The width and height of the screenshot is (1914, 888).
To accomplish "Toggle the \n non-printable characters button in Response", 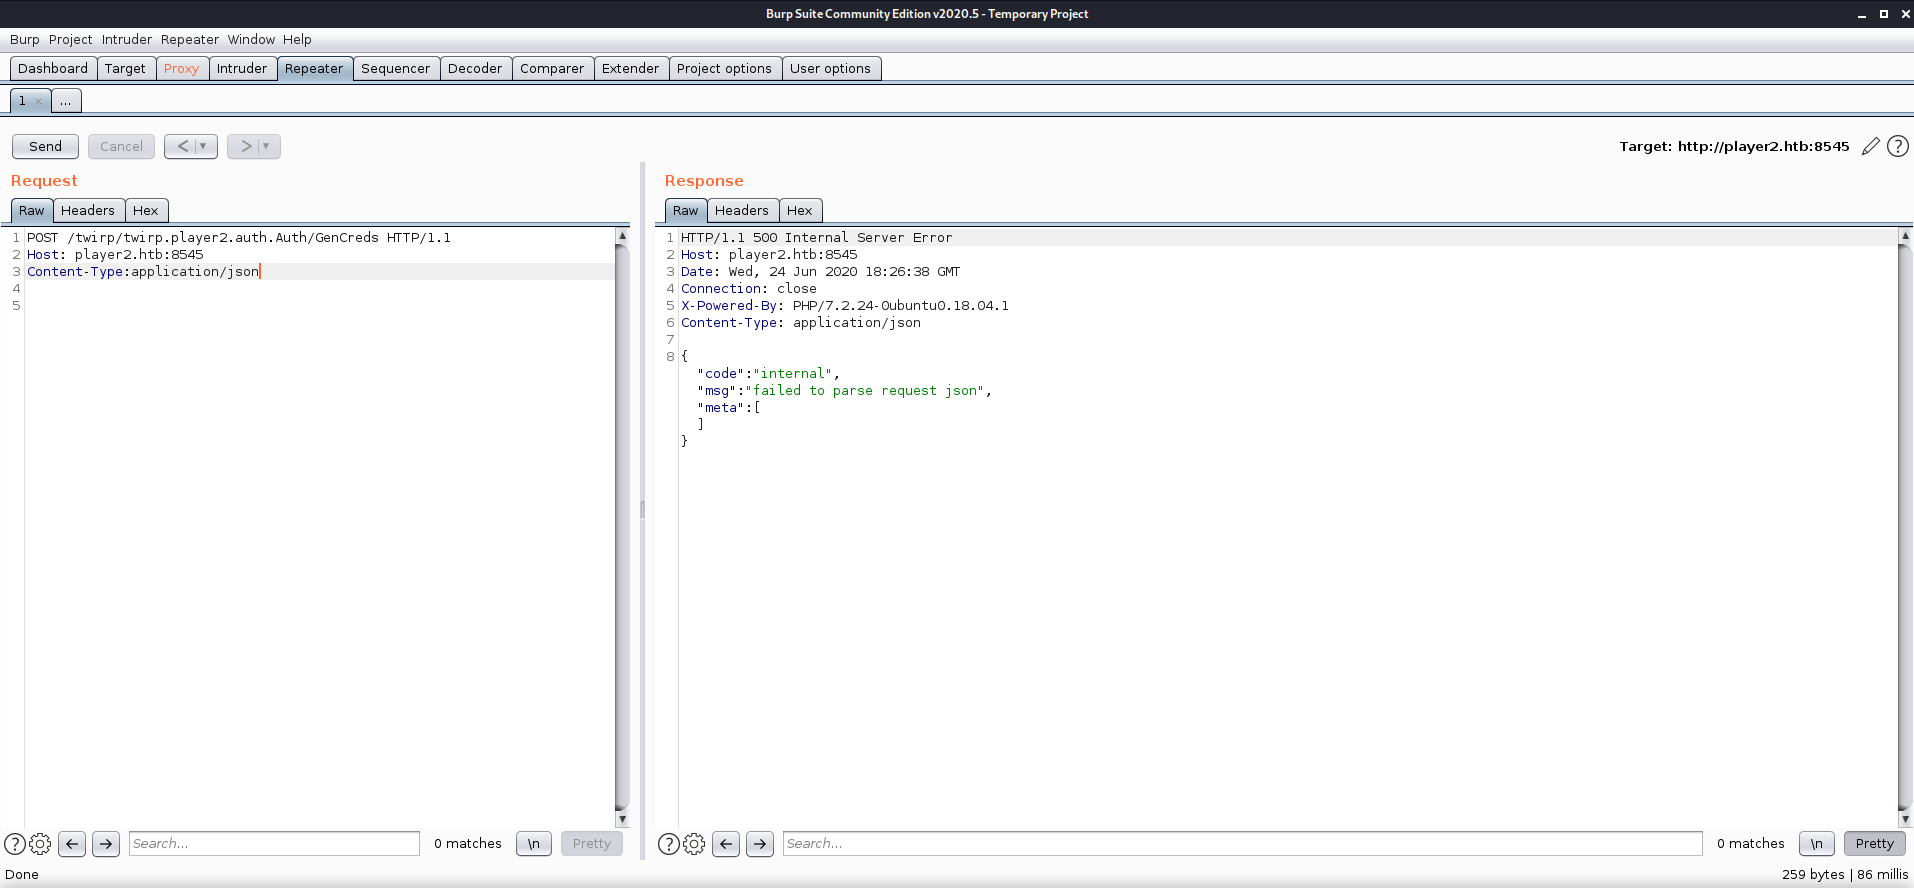I will pos(1817,844).
